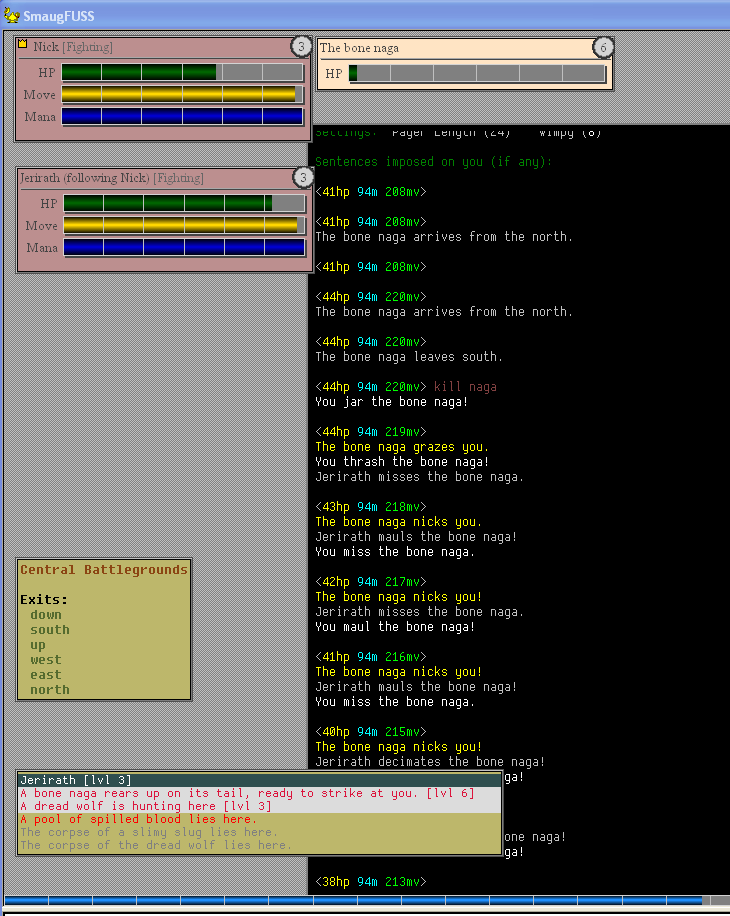Click the bone naga's level 6 badge
Image resolution: width=730 pixels, height=916 pixels.
602,47
